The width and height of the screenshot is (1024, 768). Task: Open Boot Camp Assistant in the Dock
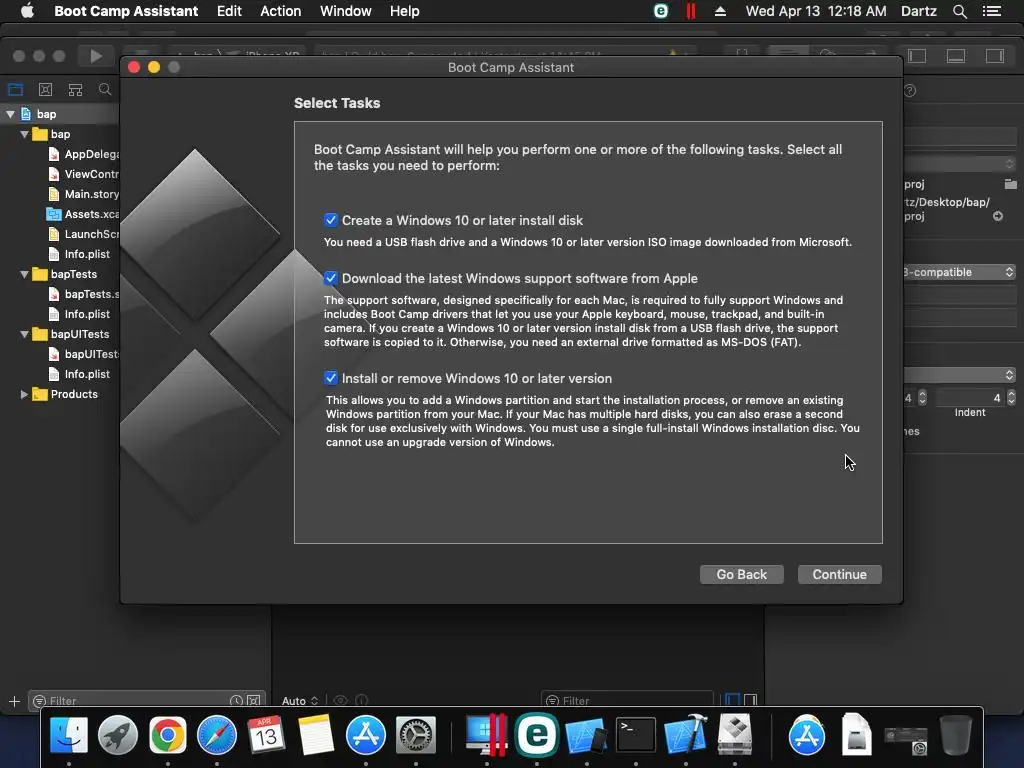[735, 735]
